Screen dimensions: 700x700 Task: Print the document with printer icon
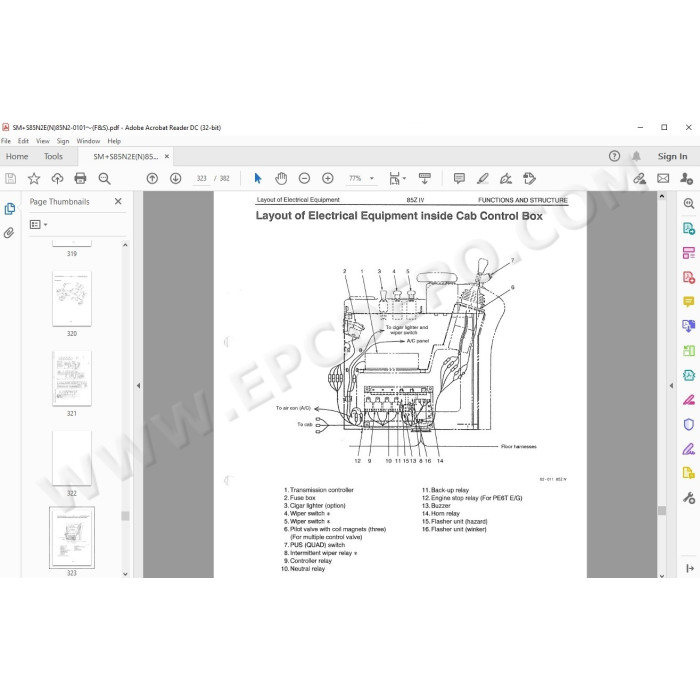coord(80,179)
